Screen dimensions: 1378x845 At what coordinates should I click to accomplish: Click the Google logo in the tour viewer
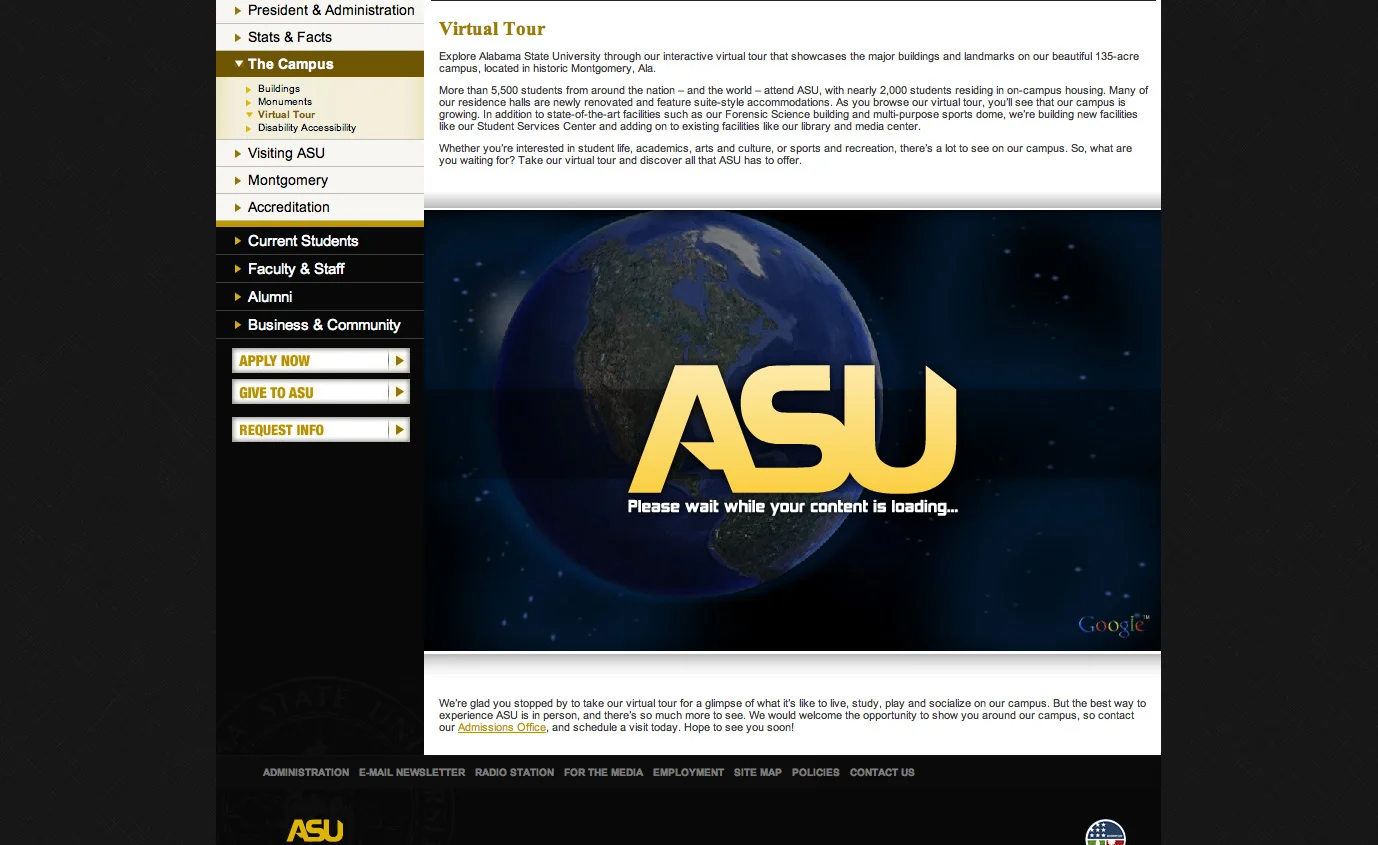pyautogui.click(x=1114, y=625)
